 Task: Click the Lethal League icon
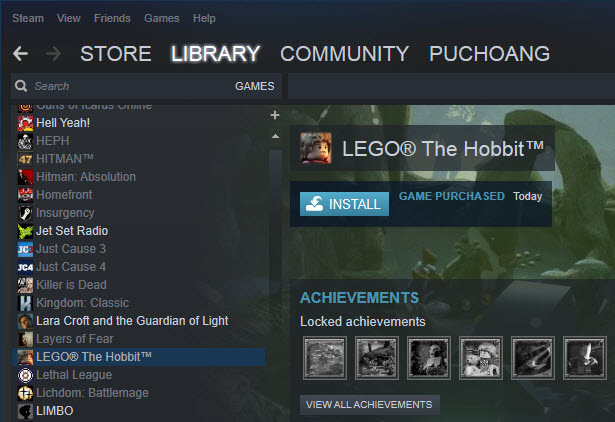tap(25, 375)
